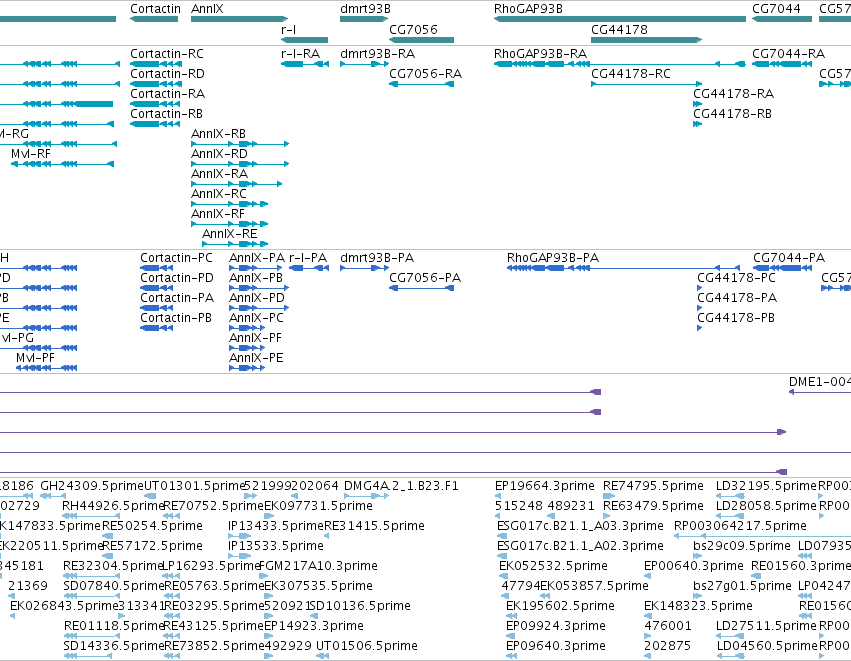Click the CG7044 gene label

(x=776, y=9)
